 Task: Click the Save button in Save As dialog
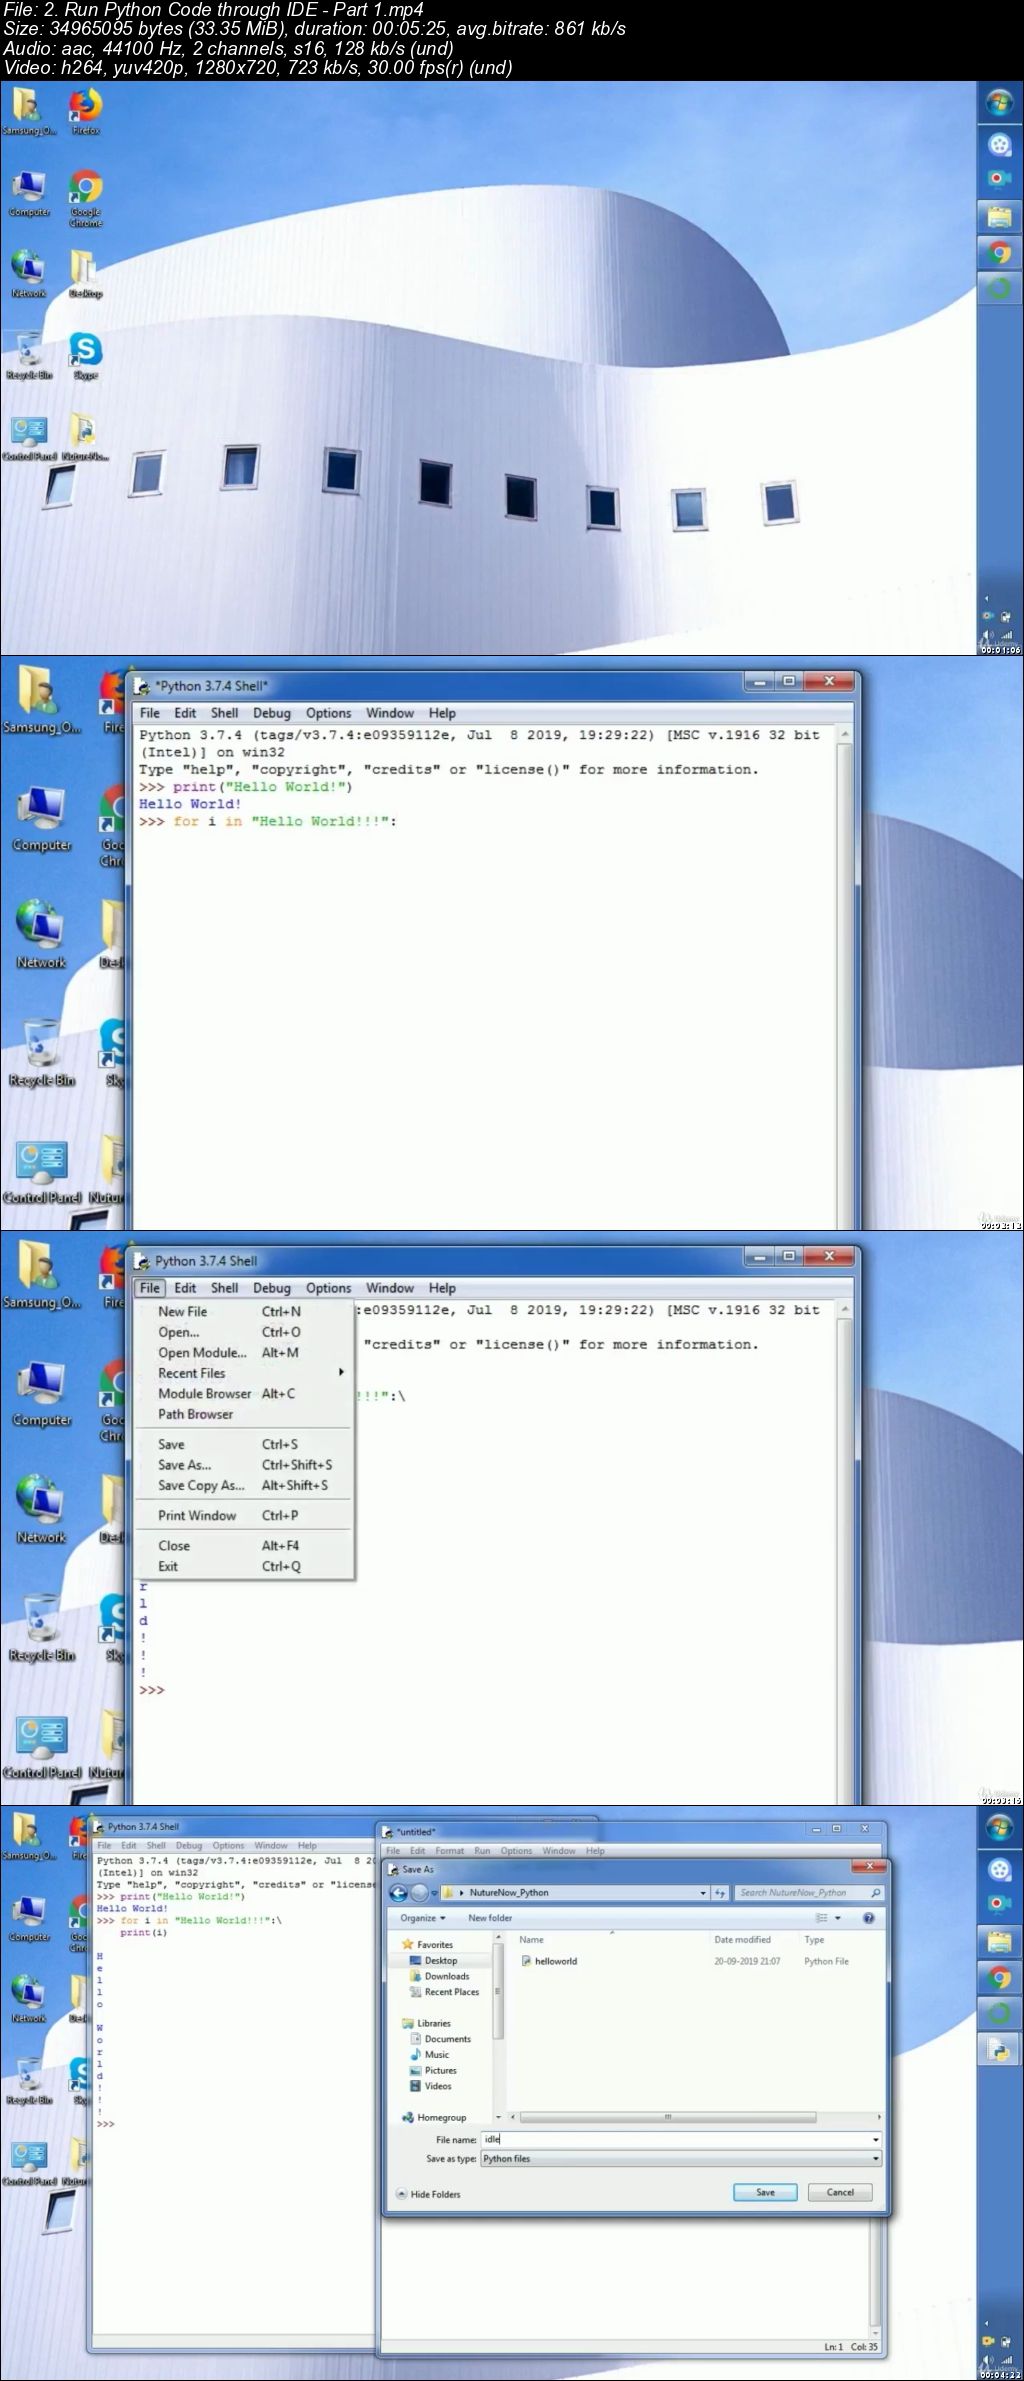coord(765,2192)
